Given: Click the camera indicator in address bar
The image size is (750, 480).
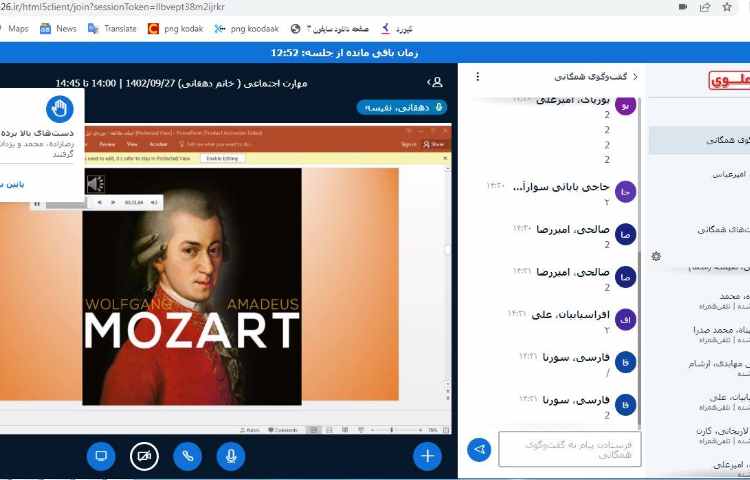Looking at the screenshot, I should click(683, 7).
